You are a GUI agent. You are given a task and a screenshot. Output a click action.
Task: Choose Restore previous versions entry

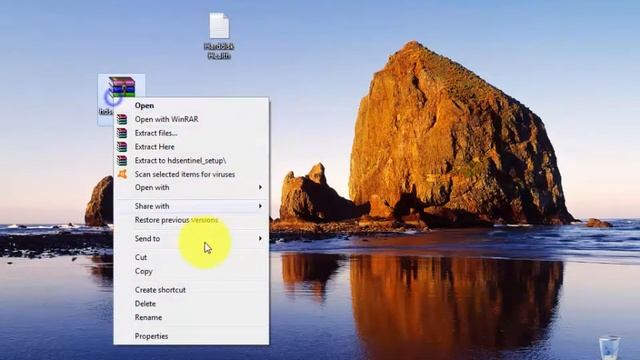point(191,220)
